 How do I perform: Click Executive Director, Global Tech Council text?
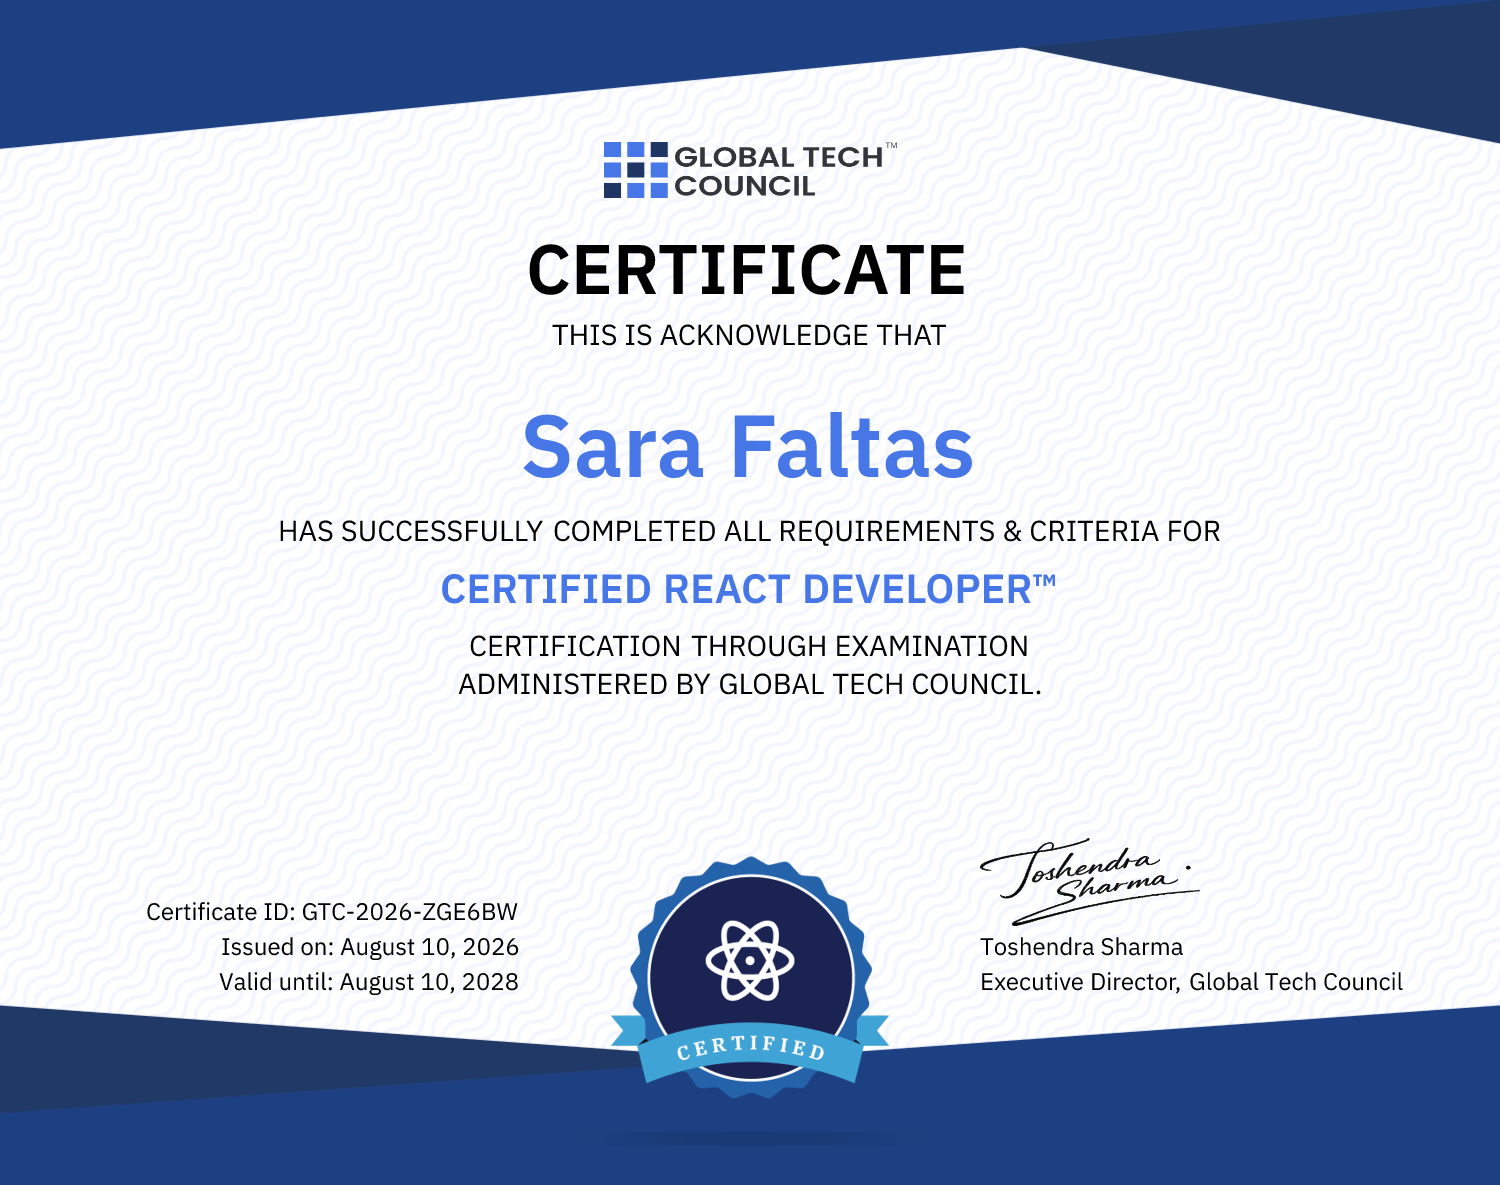pos(1191,982)
